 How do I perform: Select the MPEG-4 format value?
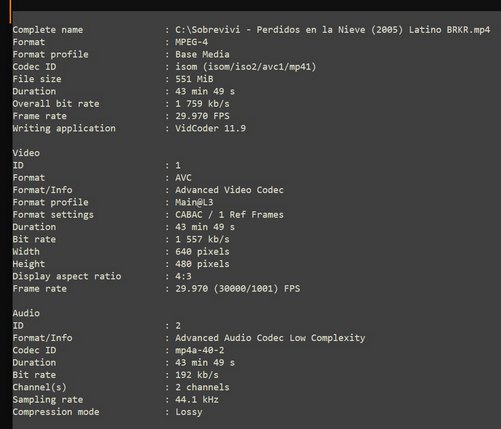pyautogui.click(x=192, y=42)
